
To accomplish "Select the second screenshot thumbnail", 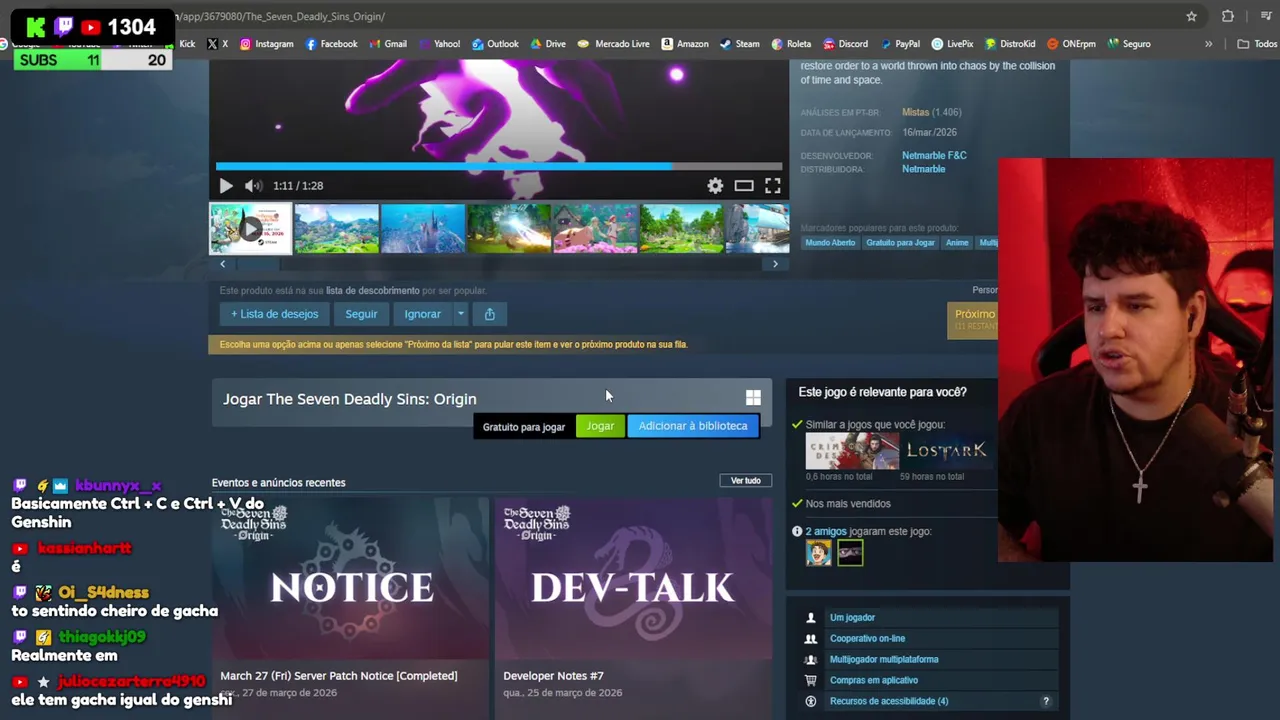I will [x=336, y=229].
